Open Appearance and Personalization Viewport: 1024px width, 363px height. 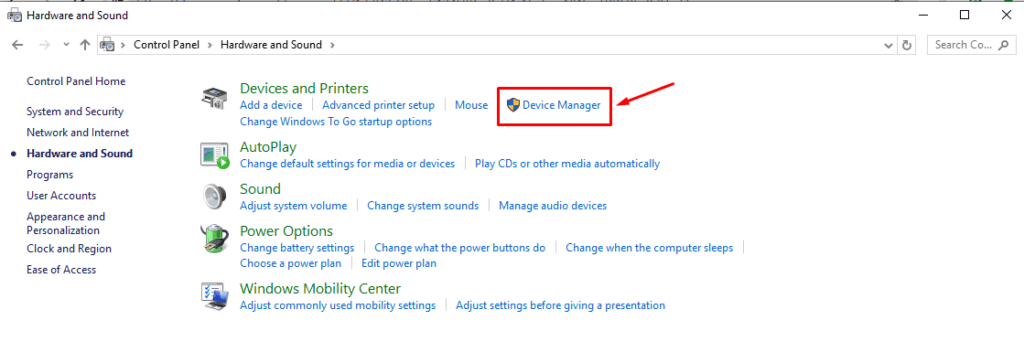coord(65,223)
